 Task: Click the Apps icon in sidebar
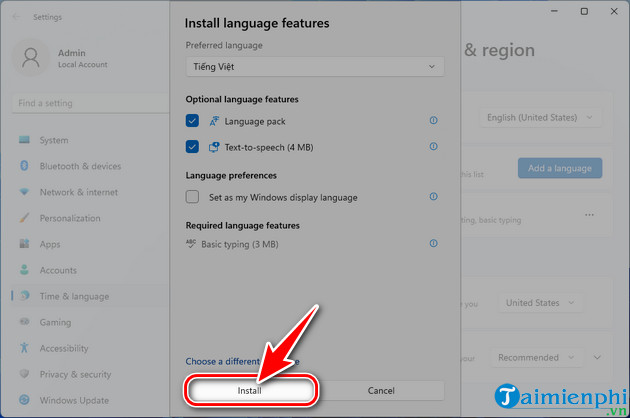point(24,244)
